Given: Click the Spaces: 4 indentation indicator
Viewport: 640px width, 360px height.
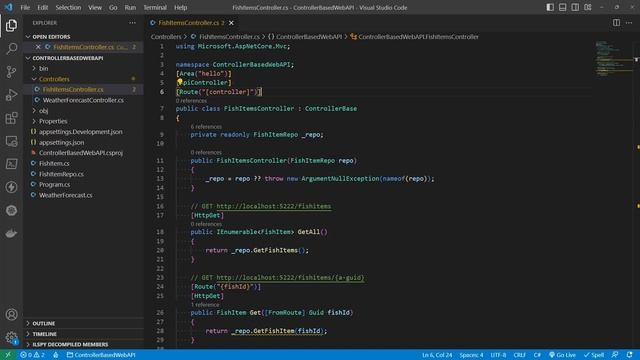Looking at the screenshot, I should [471, 355].
